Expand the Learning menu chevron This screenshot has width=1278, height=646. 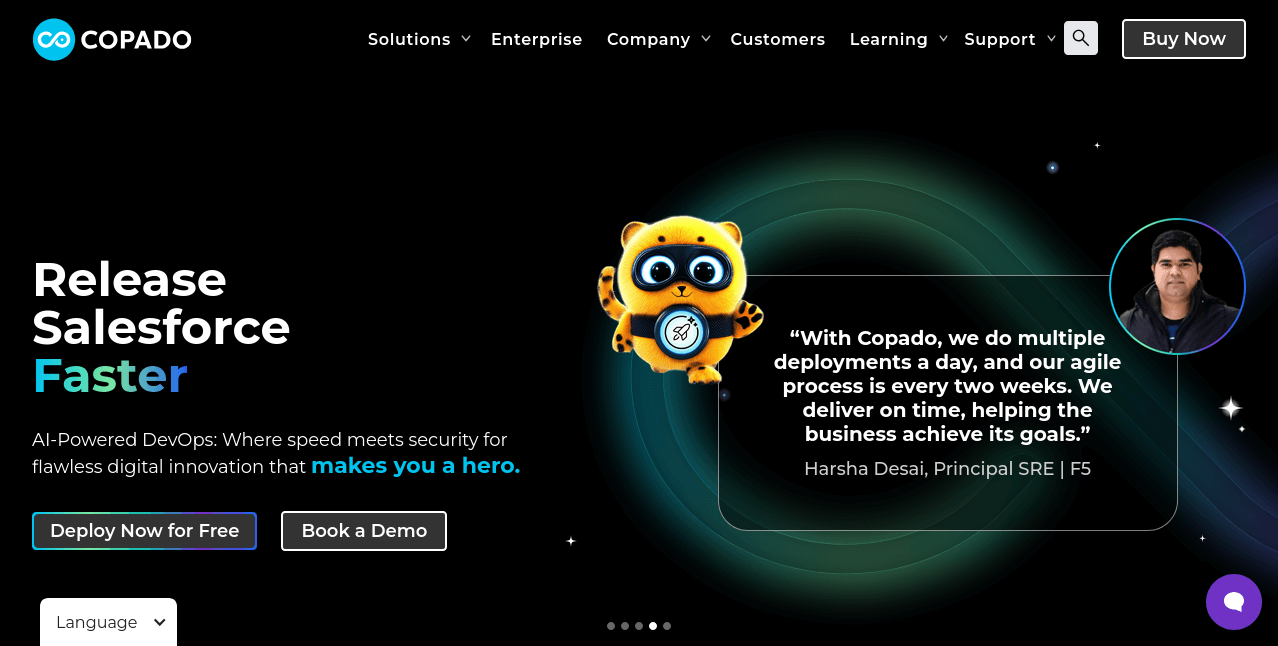[943, 39]
